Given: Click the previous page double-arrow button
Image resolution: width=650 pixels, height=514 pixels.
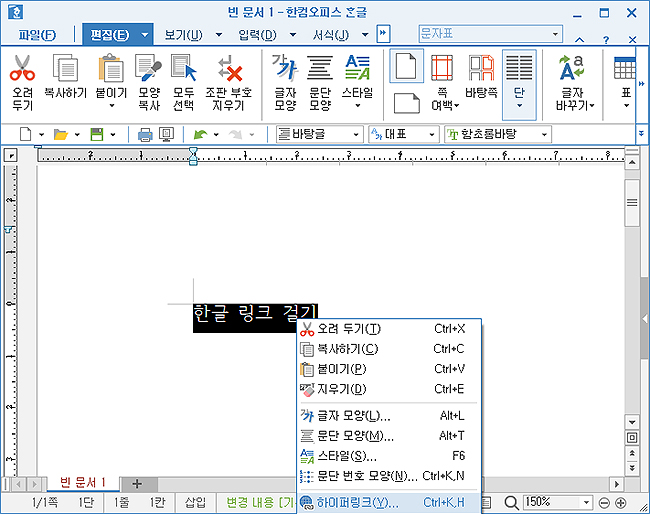Looking at the screenshot, I should pos(632,453).
